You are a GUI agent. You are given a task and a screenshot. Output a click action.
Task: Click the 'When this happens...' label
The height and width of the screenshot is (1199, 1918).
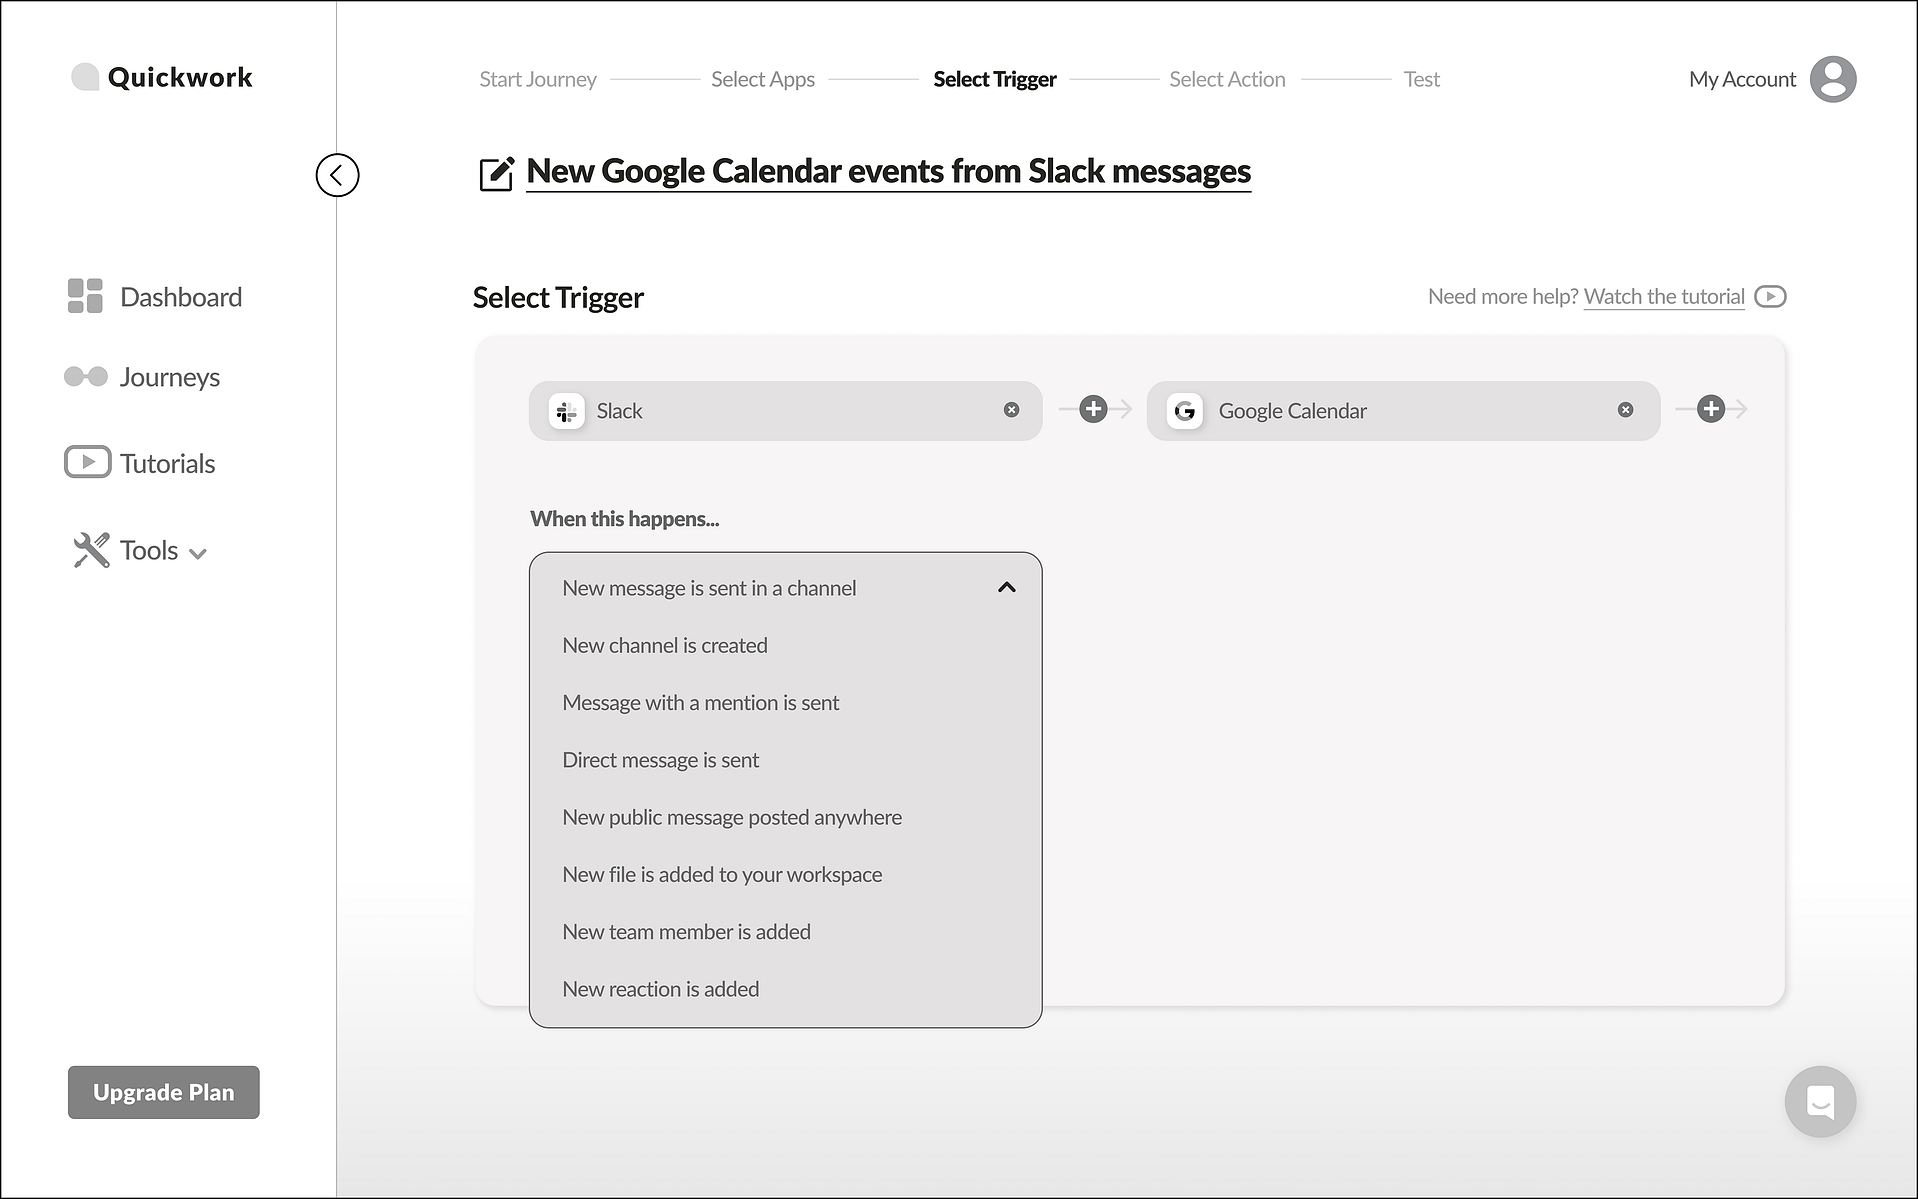pyautogui.click(x=625, y=518)
